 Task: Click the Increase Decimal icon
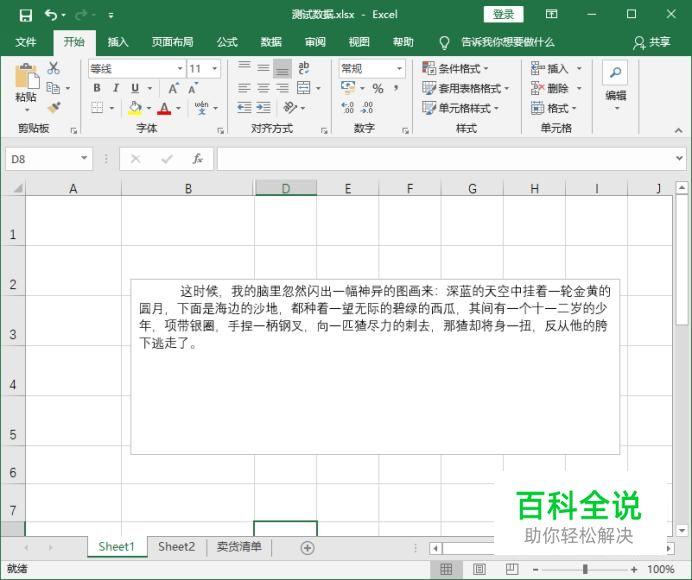[x=348, y=107]
